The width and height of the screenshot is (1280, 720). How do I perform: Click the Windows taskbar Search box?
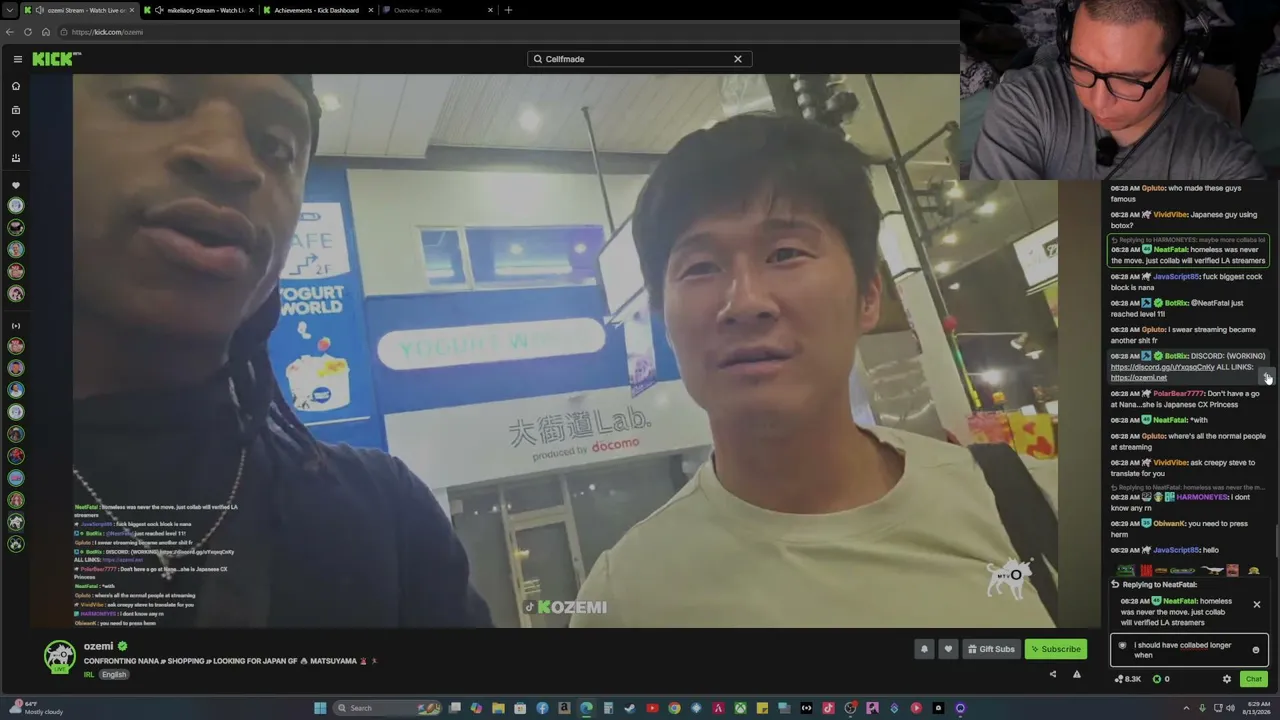(387, 708)
